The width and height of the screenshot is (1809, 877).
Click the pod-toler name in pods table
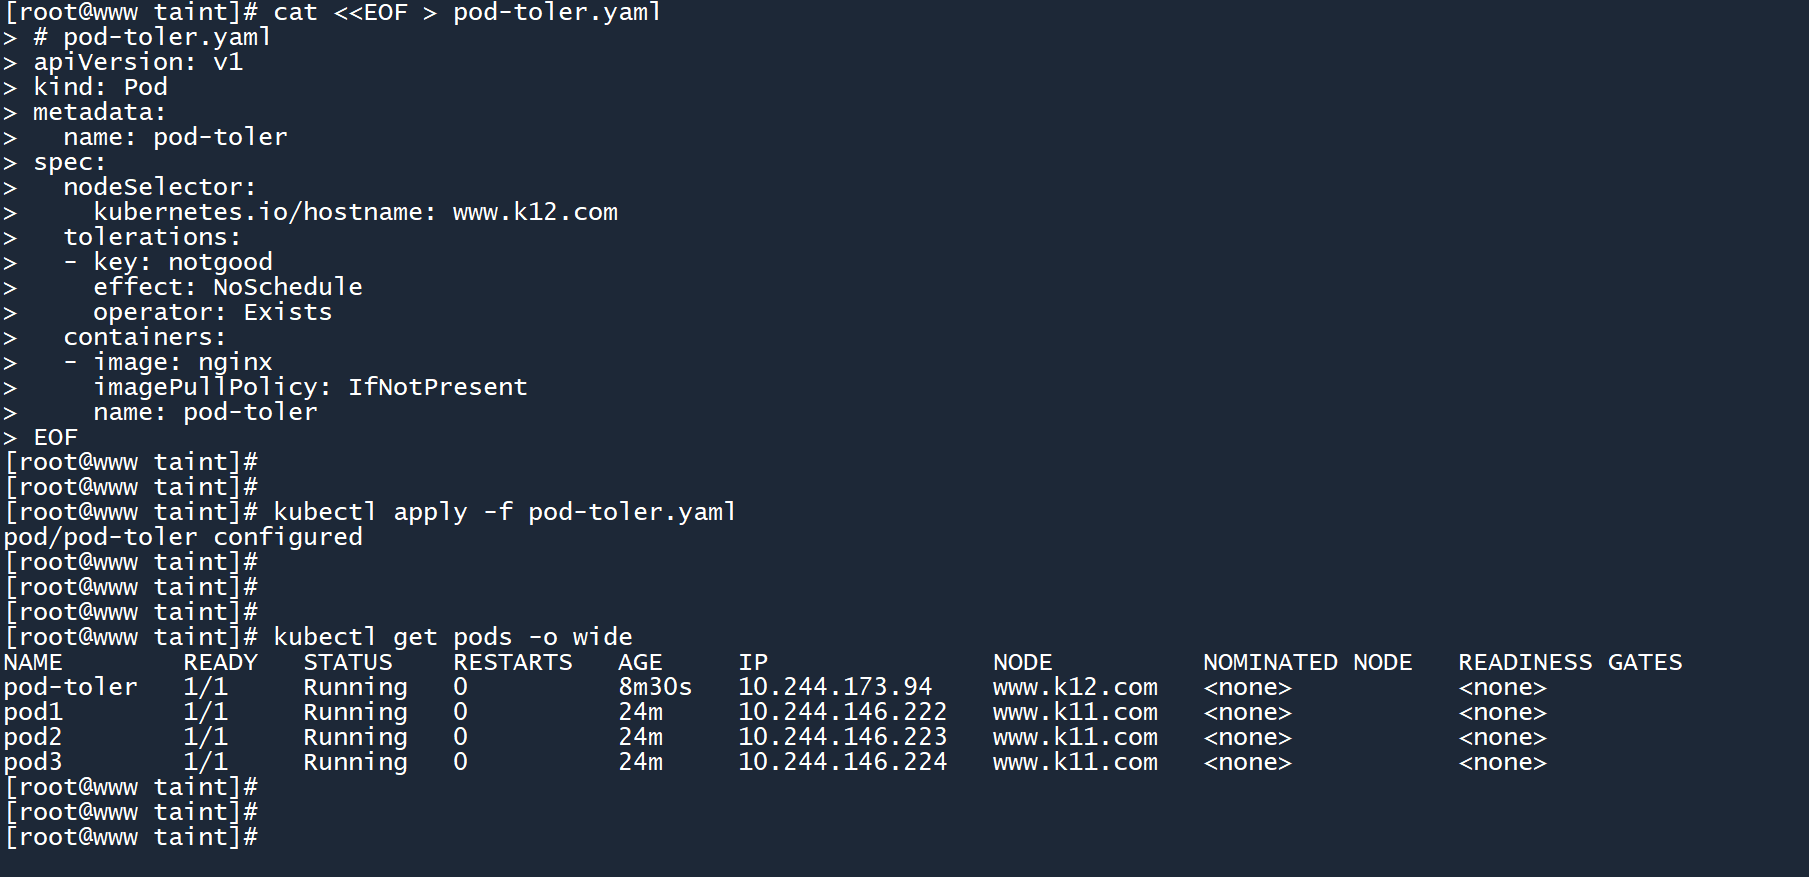70,688
